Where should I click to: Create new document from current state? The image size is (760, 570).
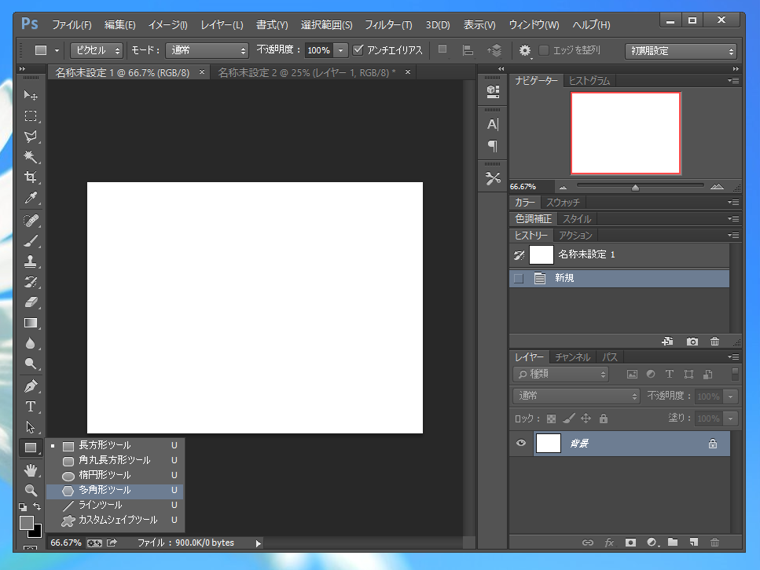click(x=668, y=341)
